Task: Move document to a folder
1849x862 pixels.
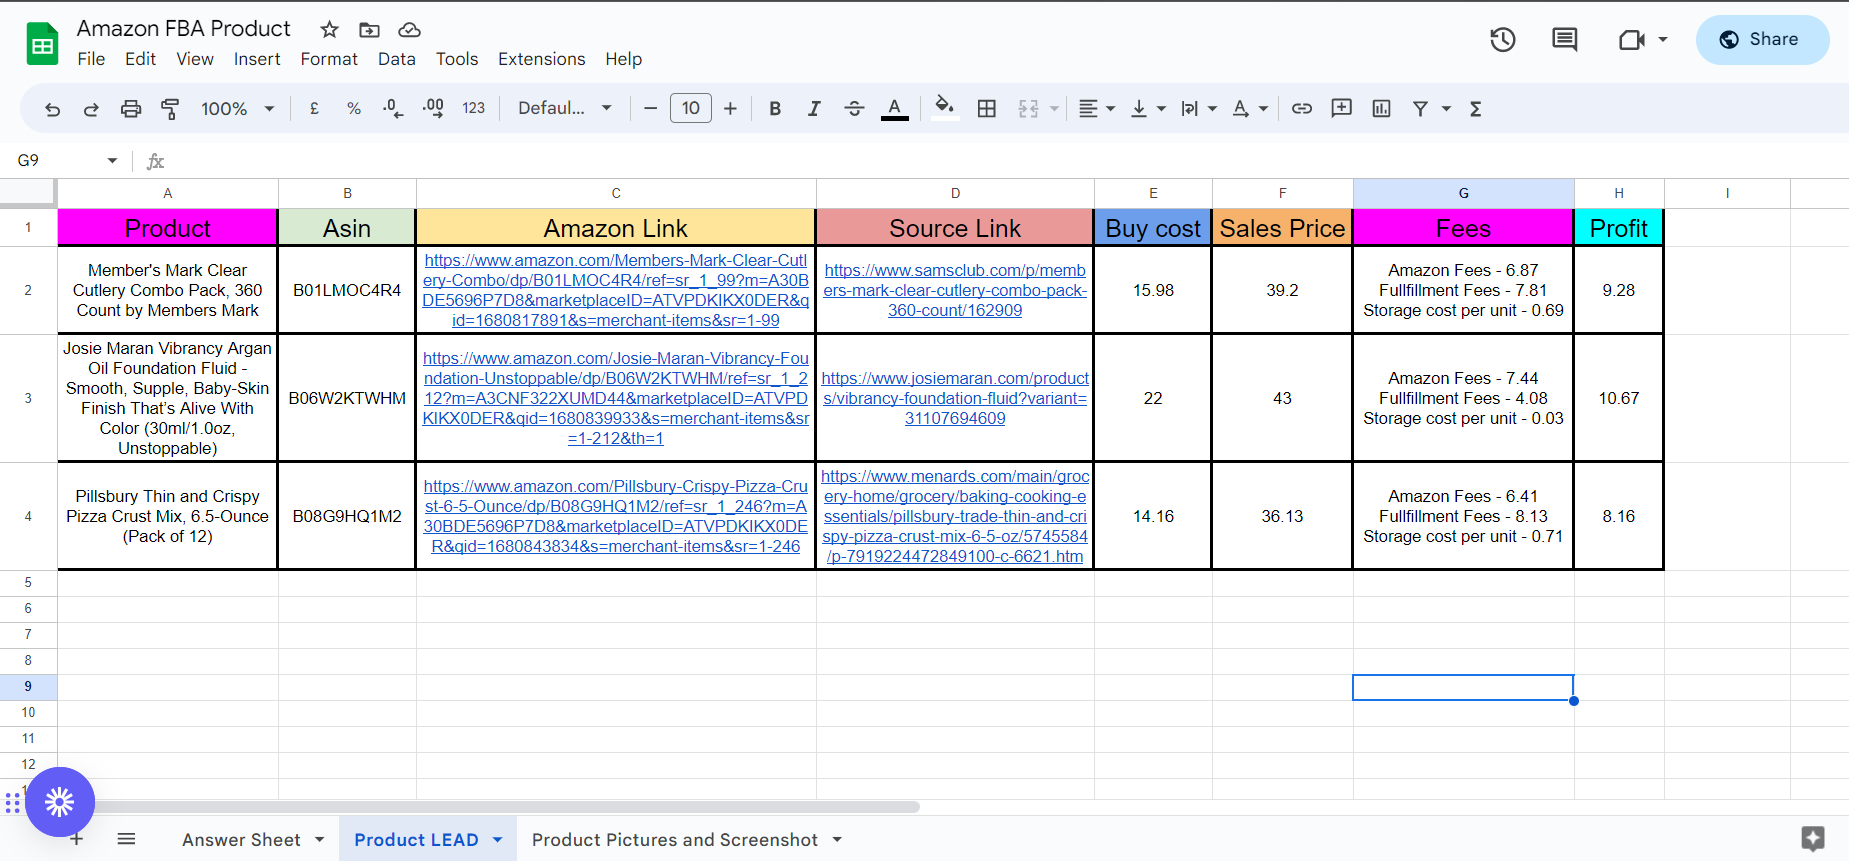Action: coord(370,30)
